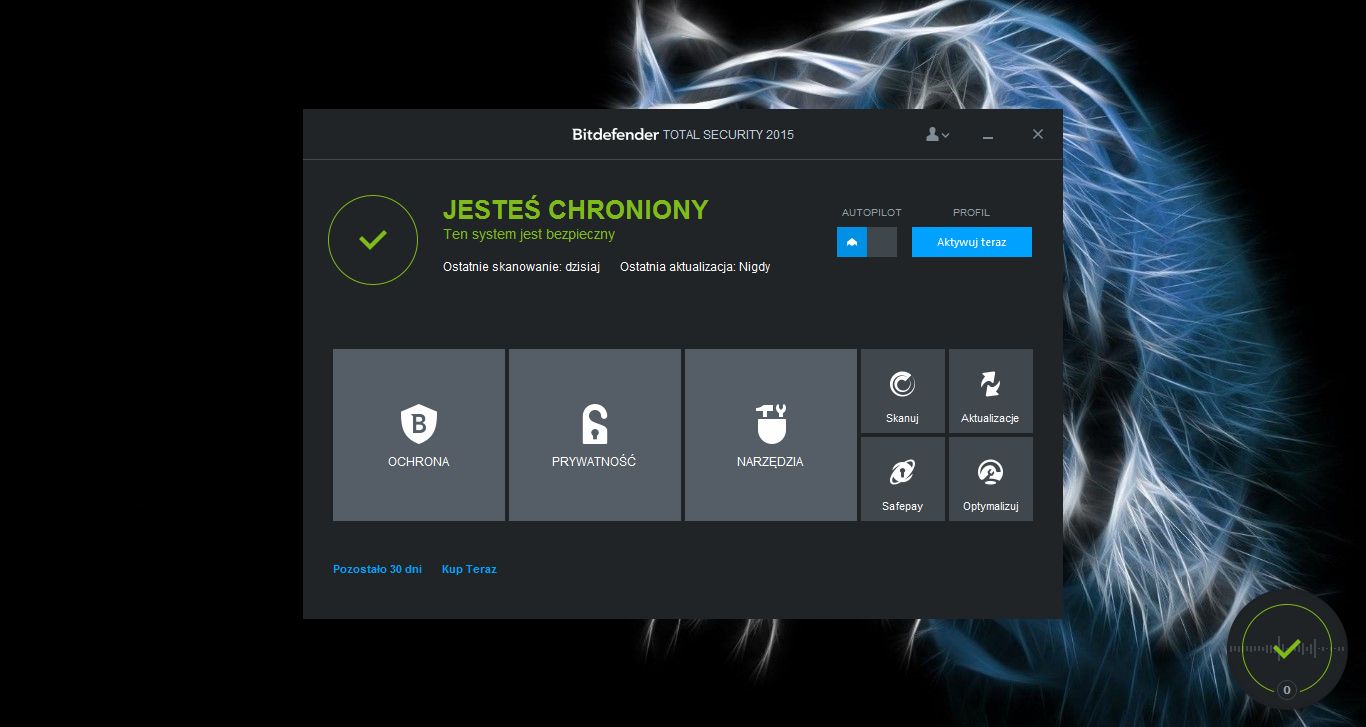Click the JESTEŚ CHRONIONY heading
Image resolution: width=1366 pixels, height=727 pixels.
(576, 210)
